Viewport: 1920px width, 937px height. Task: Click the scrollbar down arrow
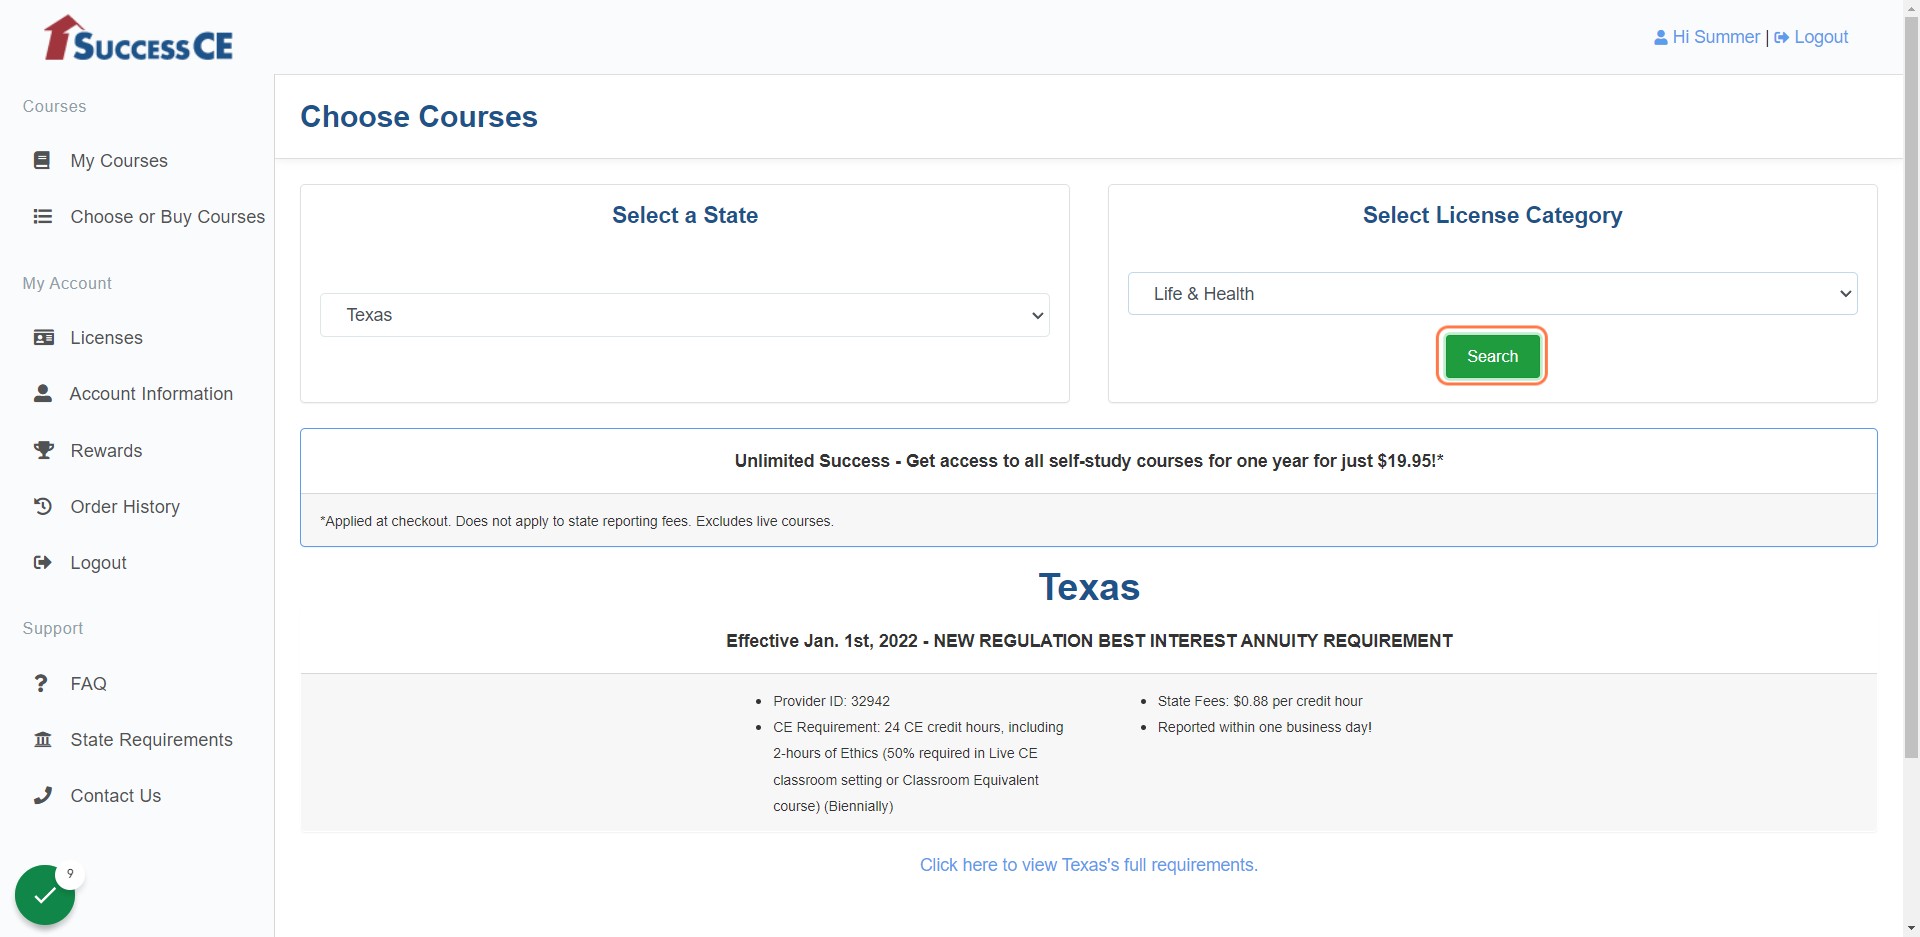point(1911,928)
